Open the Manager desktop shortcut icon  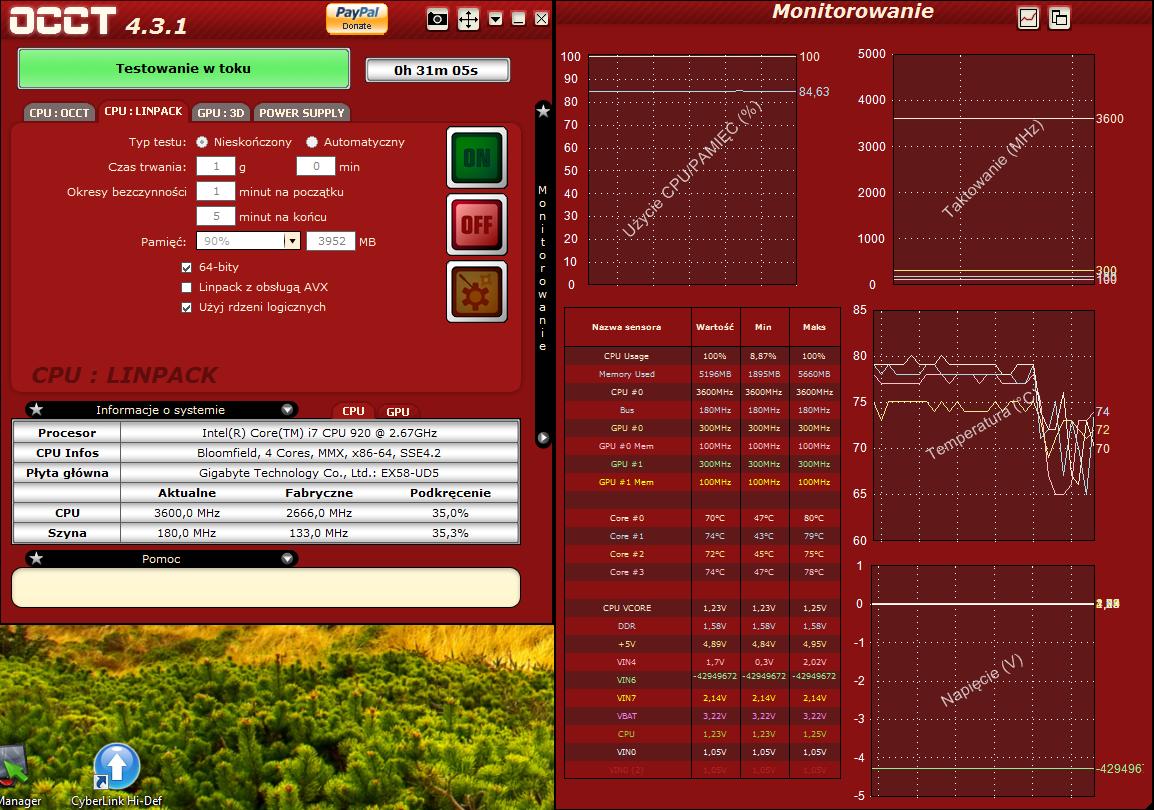pos(16,775)
